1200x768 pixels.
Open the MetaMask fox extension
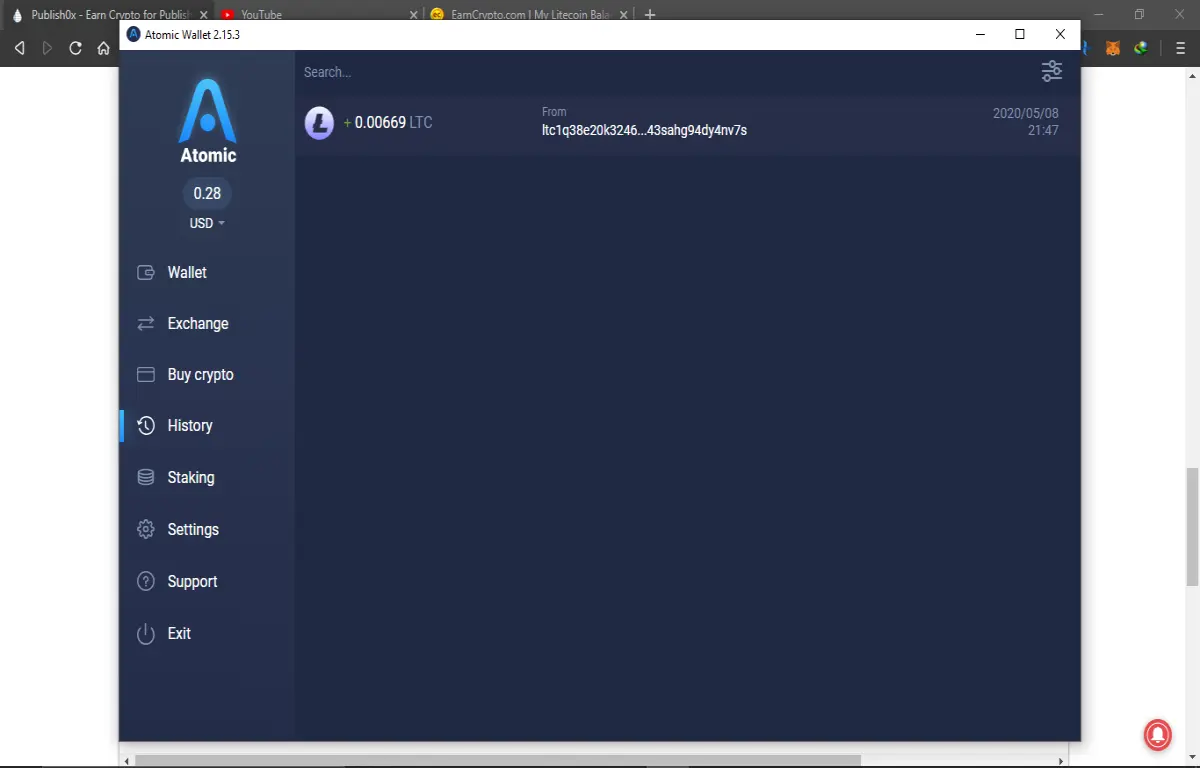tap(1112, 48)
